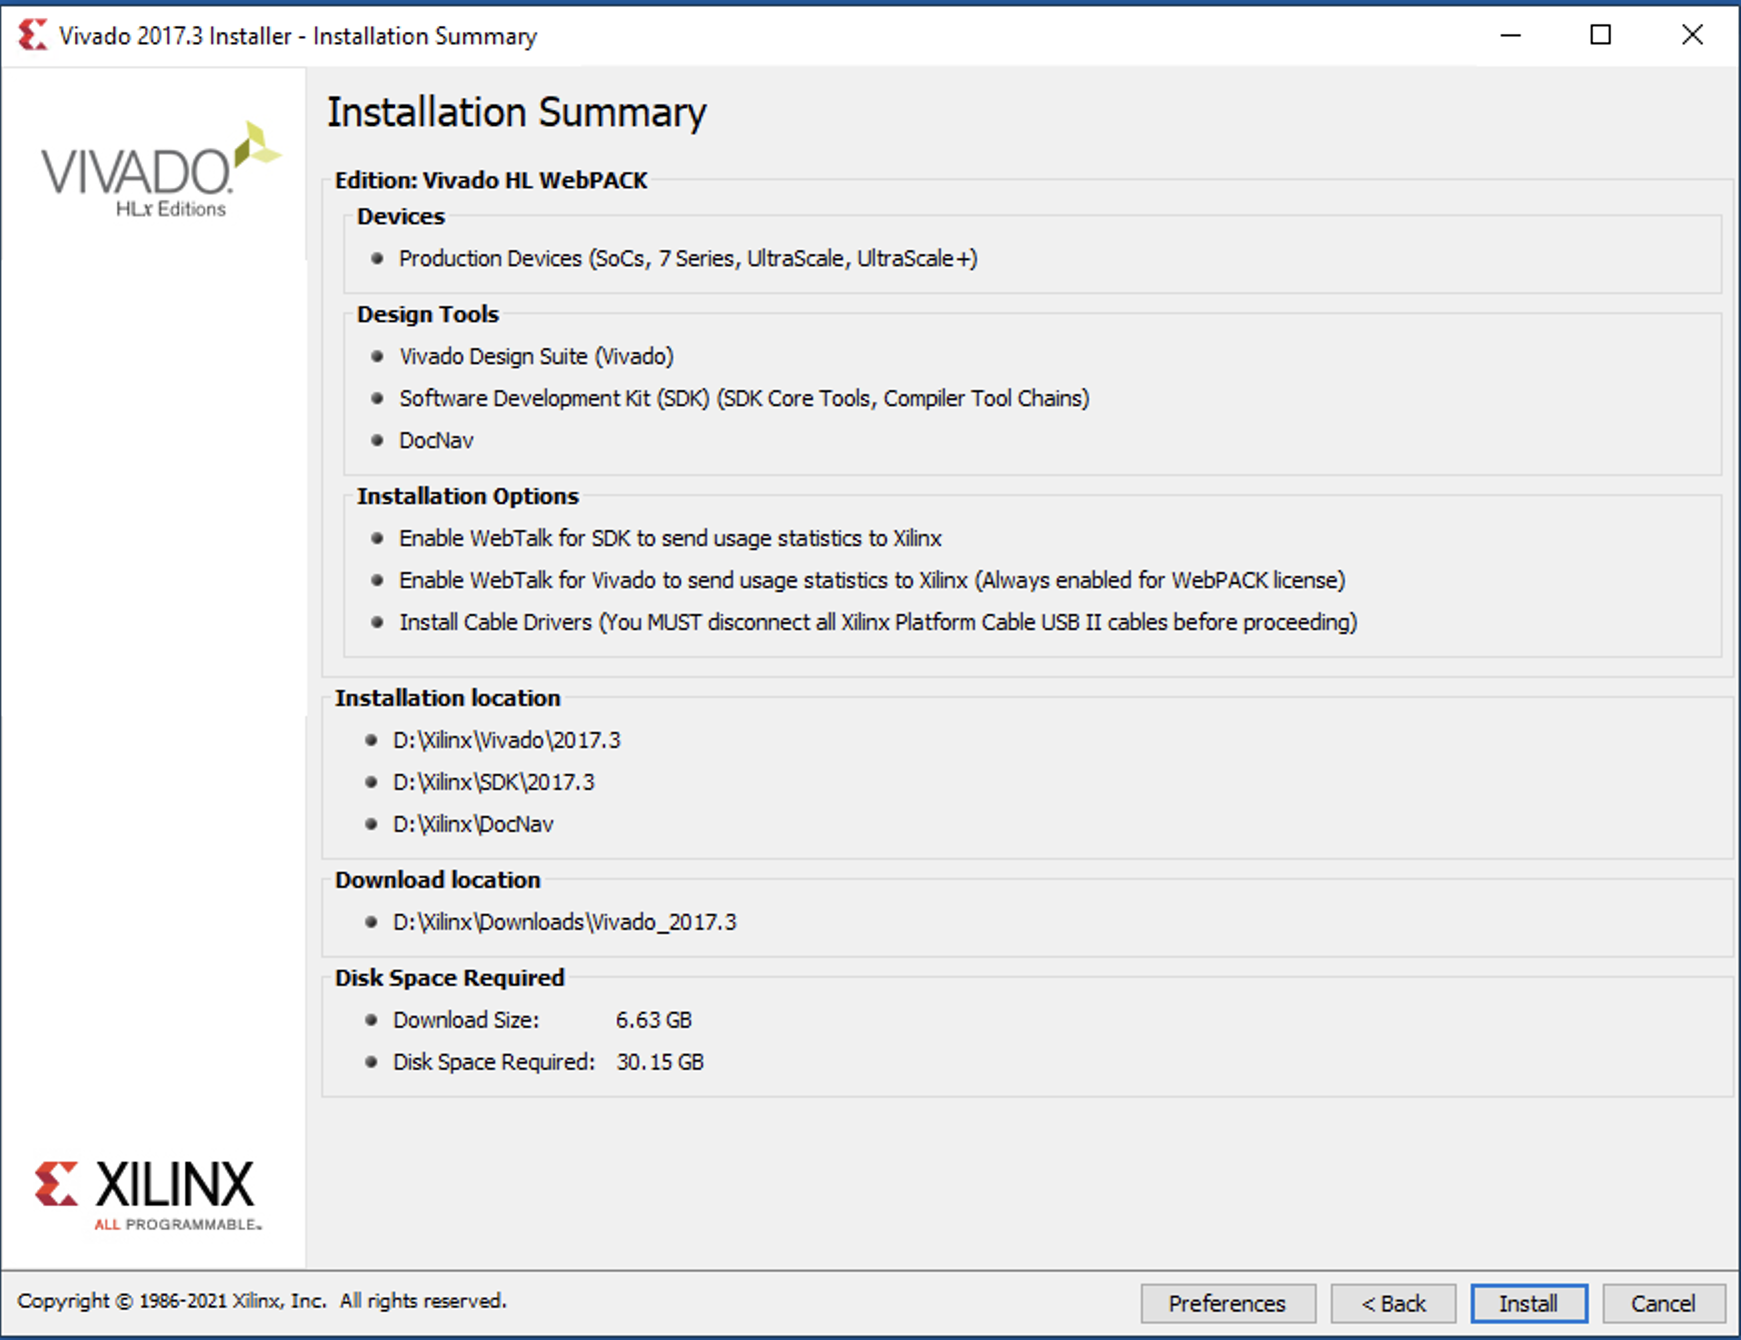Click the Xilinx icon in title bar

pyautogui.click(x=32, y=35)
